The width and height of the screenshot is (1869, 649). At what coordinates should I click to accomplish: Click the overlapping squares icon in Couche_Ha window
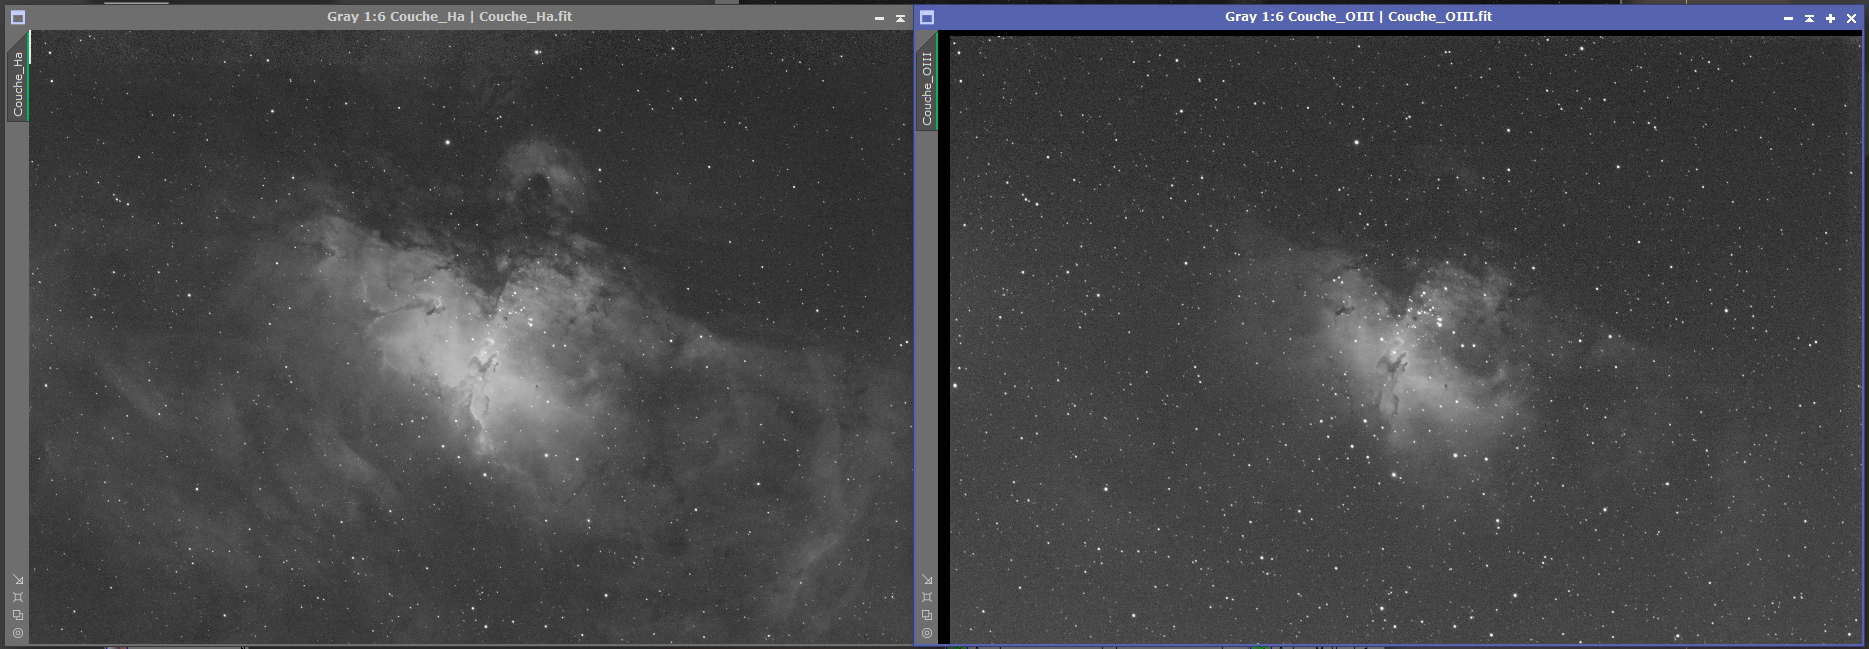tap(18, 615)
